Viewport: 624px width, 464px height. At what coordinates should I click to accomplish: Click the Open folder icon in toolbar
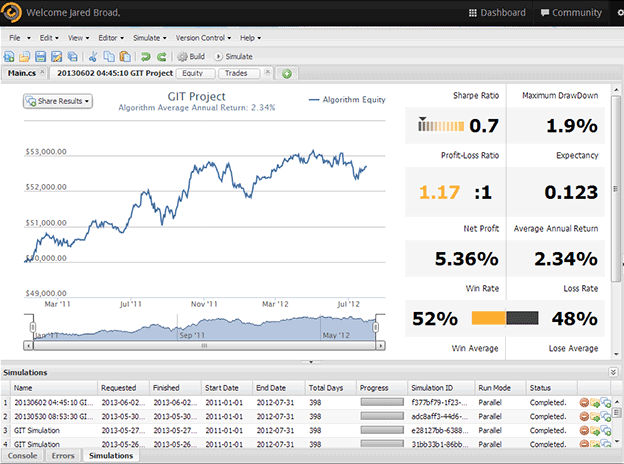pos(26,57)
